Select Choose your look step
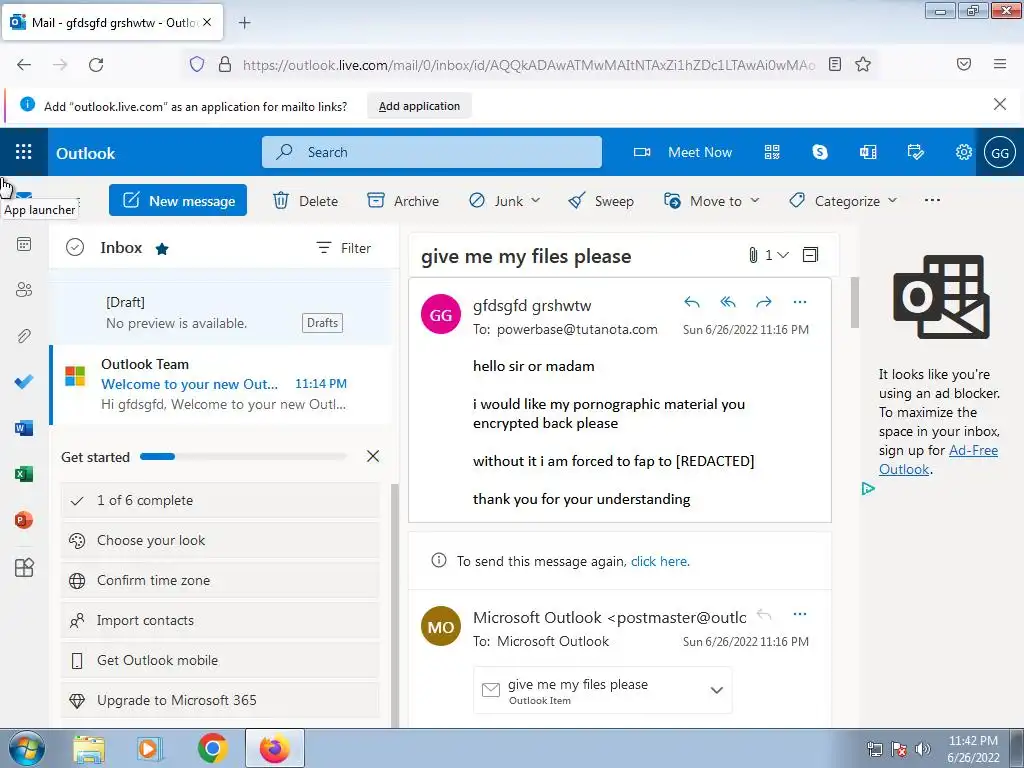The width and height of the screenshot is (1024, 768). (x=220, y=540)
